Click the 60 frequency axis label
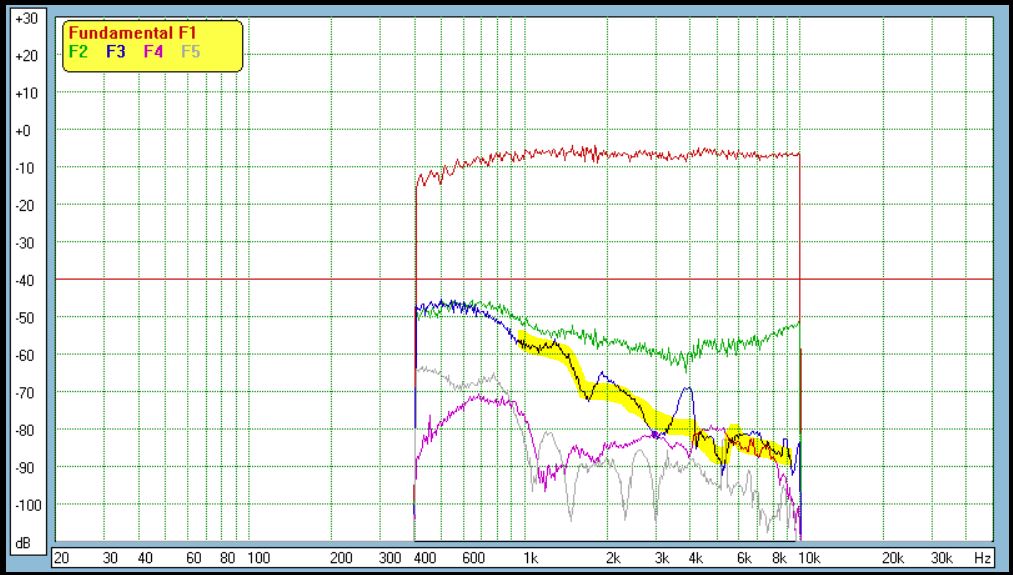 click(194, 558)
